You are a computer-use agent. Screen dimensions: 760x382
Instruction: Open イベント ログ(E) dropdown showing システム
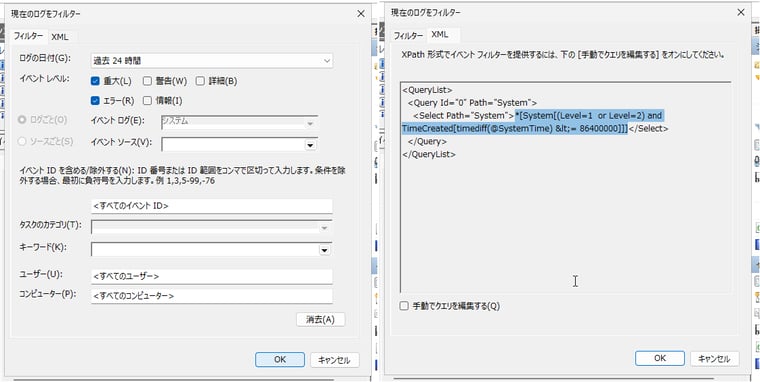[239, 122]
